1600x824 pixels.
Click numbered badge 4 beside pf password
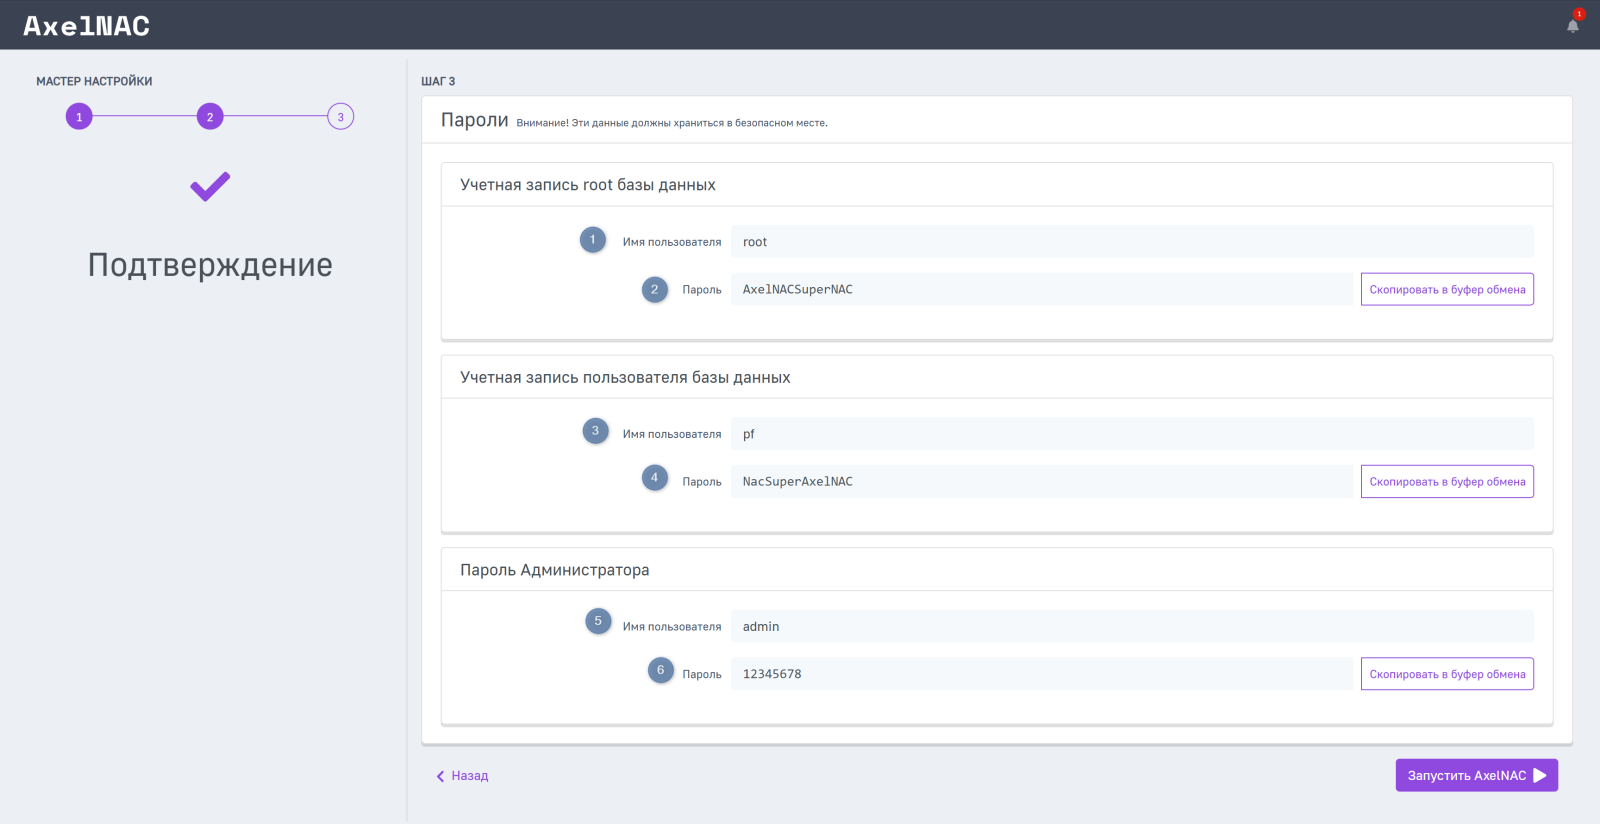pyautogui.click(x=655, y=478)
